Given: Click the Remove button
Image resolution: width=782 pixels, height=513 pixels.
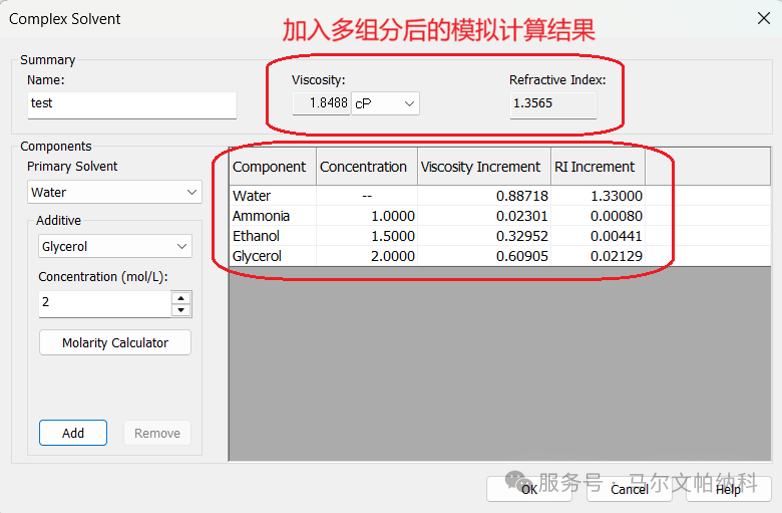Looking at the screenshot, I should 157,433.
